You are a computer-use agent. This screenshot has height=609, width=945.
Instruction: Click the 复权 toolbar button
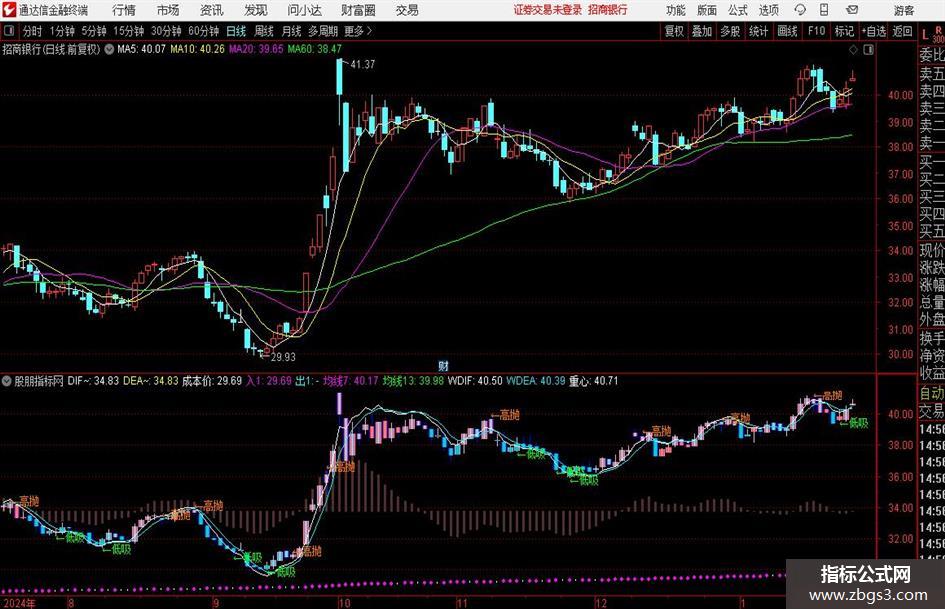pos(674,31)
